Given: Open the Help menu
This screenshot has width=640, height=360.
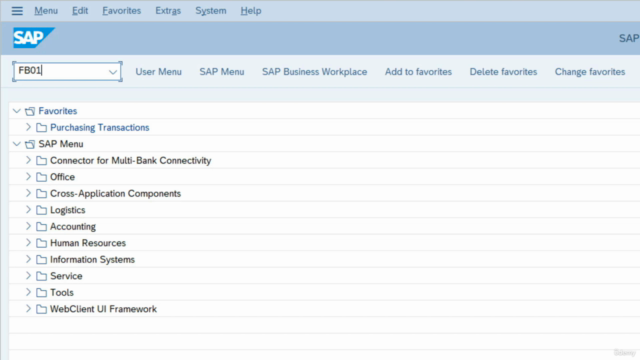Looking at the screenshot, I should (x=251, y=11).
